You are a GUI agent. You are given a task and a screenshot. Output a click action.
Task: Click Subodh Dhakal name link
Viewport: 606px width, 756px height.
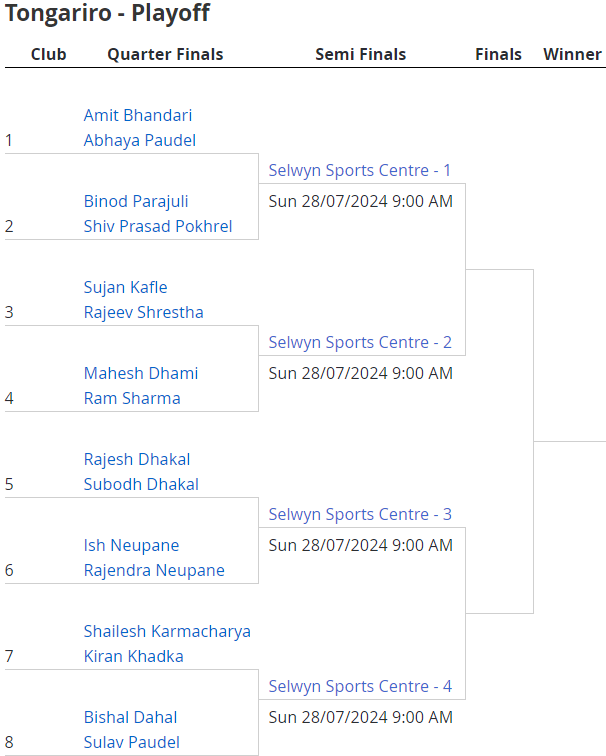(x=141, y=485)
